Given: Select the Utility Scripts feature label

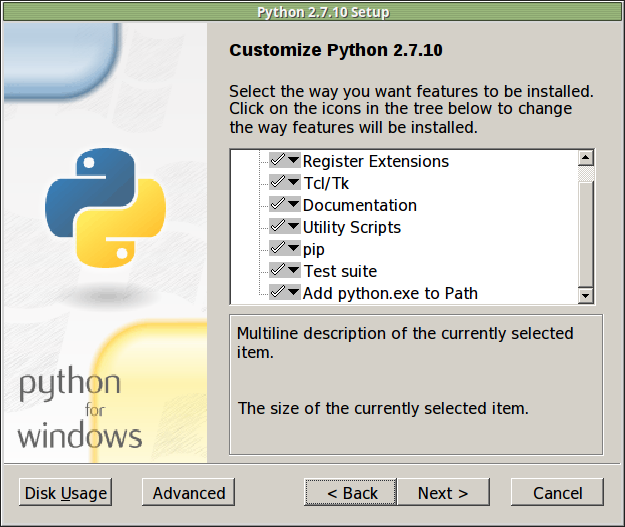Looking at the screenshot, I should pyautogui.click(x=352, y=227).
